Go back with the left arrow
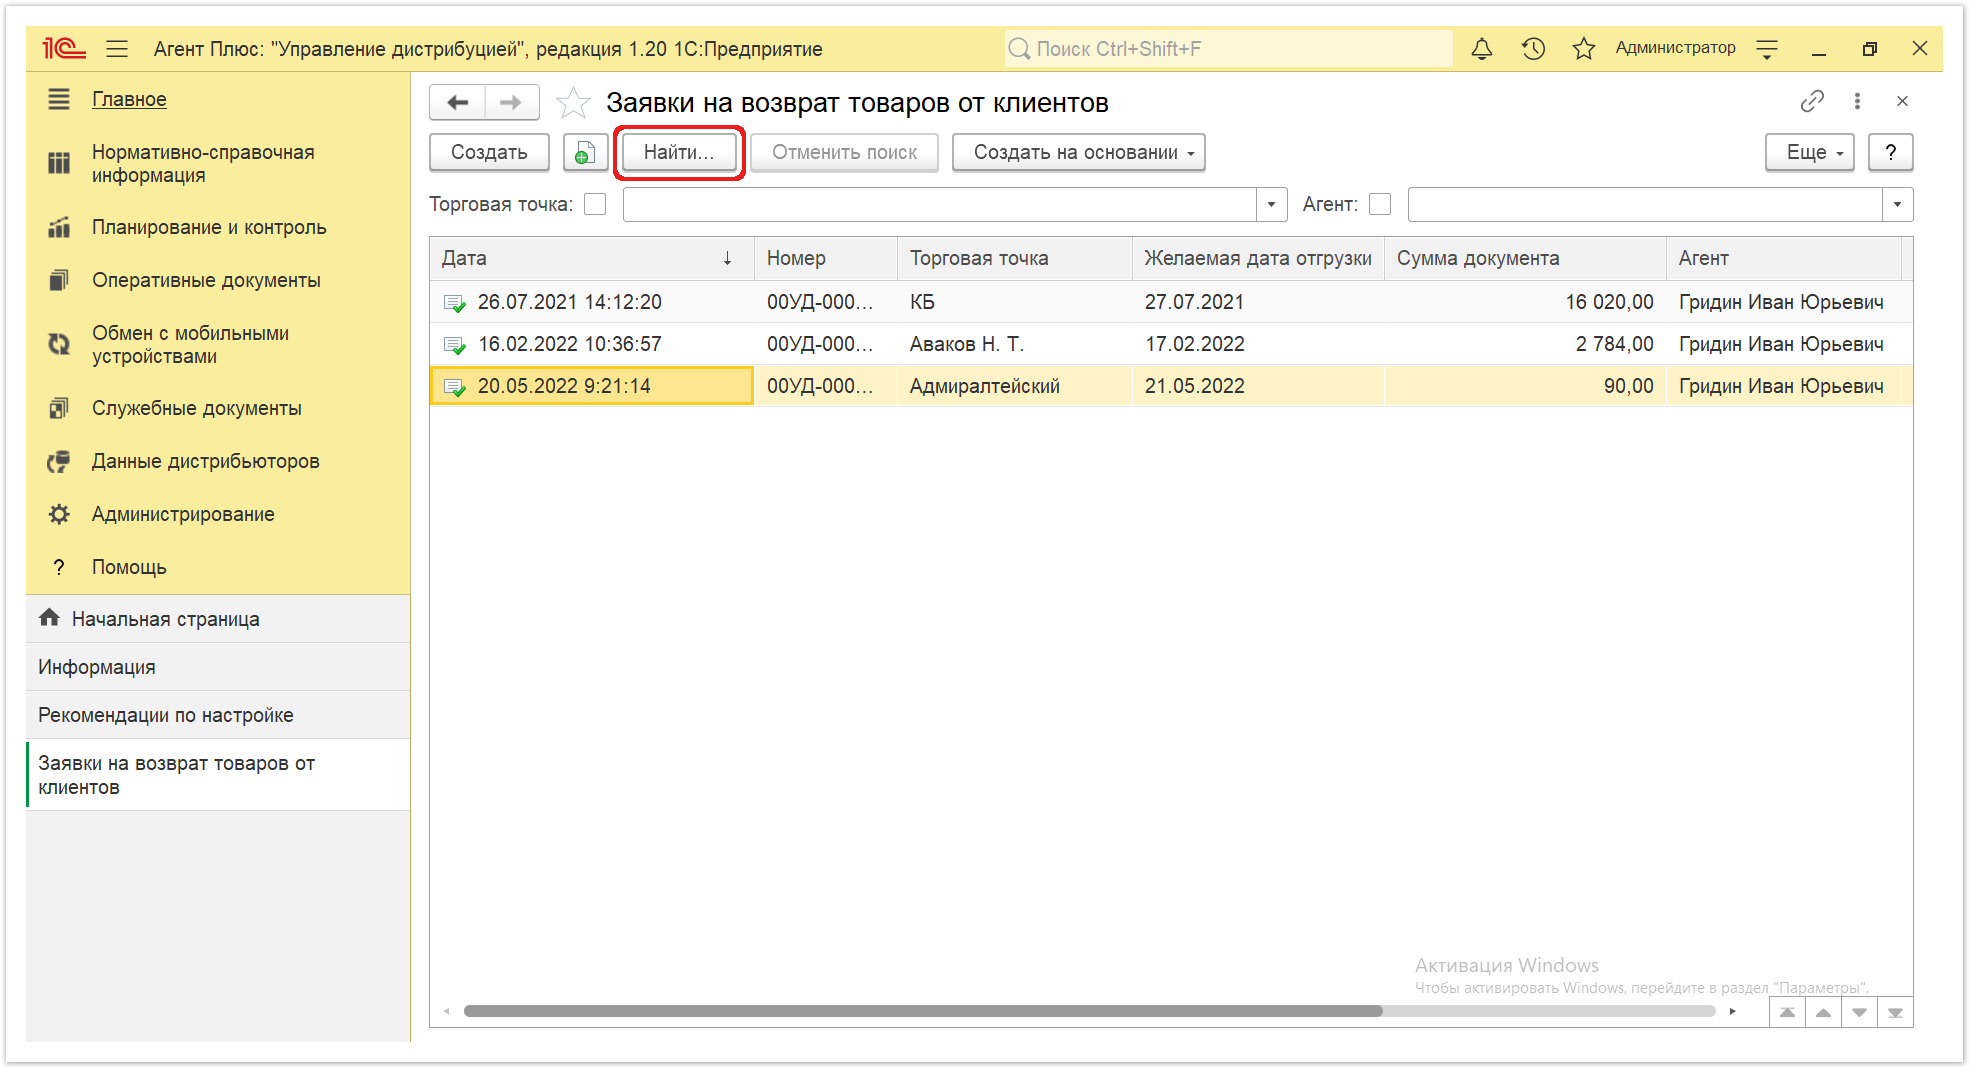Screen dimensions: 1969x1068 pos(458,102)
